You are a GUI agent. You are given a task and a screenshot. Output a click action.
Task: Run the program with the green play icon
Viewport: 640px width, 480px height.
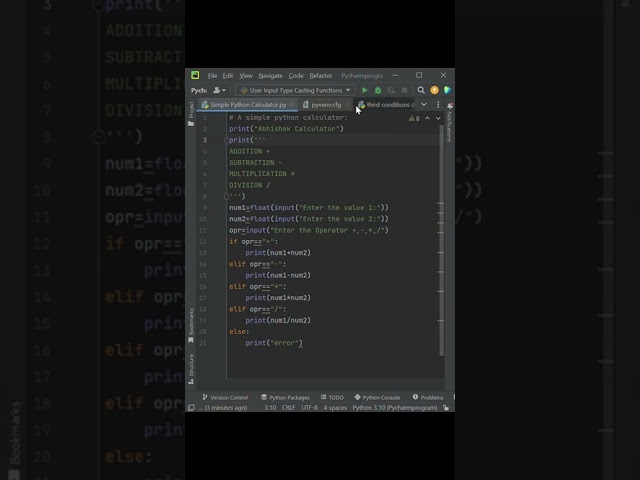tap(364, 90)
